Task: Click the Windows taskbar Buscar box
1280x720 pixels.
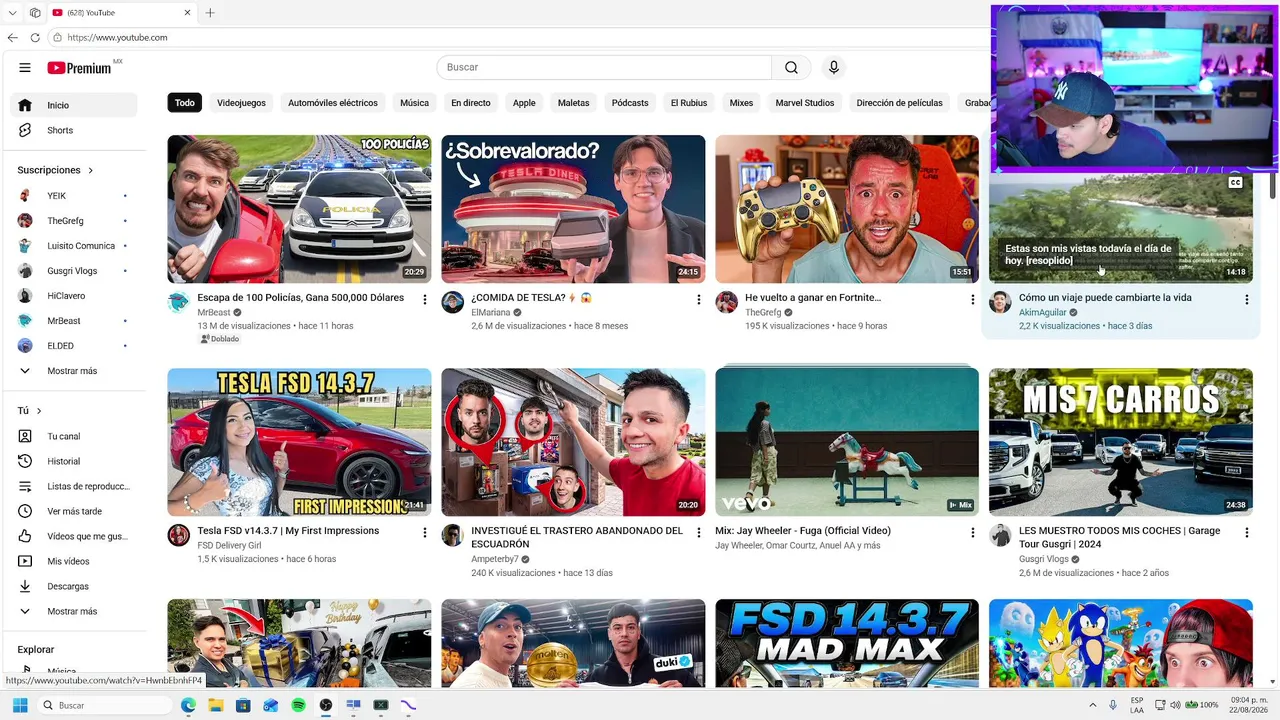Action: click(104, 705)
